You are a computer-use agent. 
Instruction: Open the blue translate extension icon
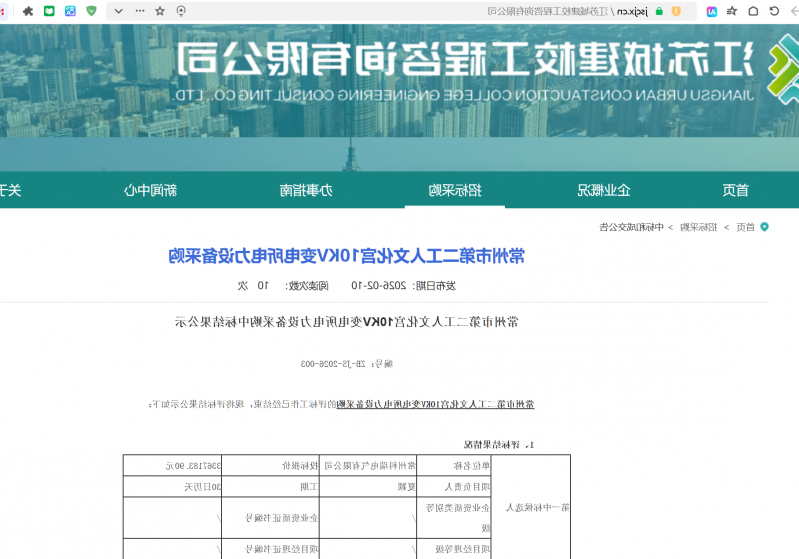[70, 11]
